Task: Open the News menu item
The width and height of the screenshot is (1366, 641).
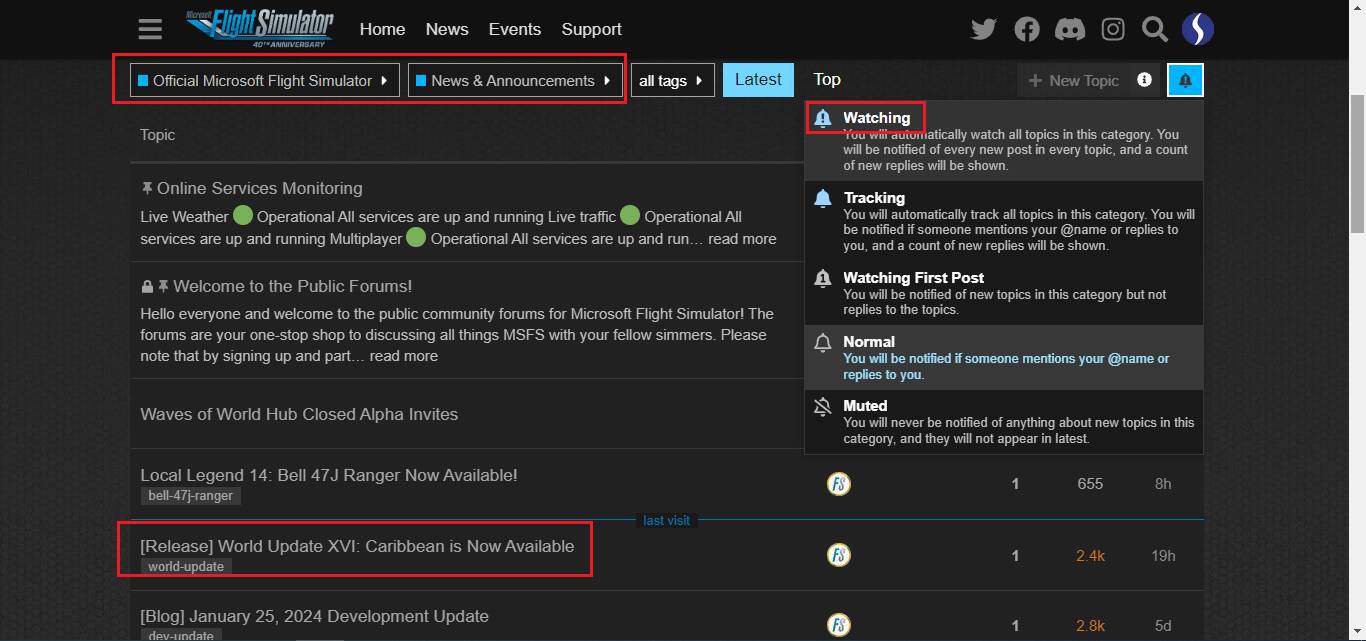Action: 447,29
